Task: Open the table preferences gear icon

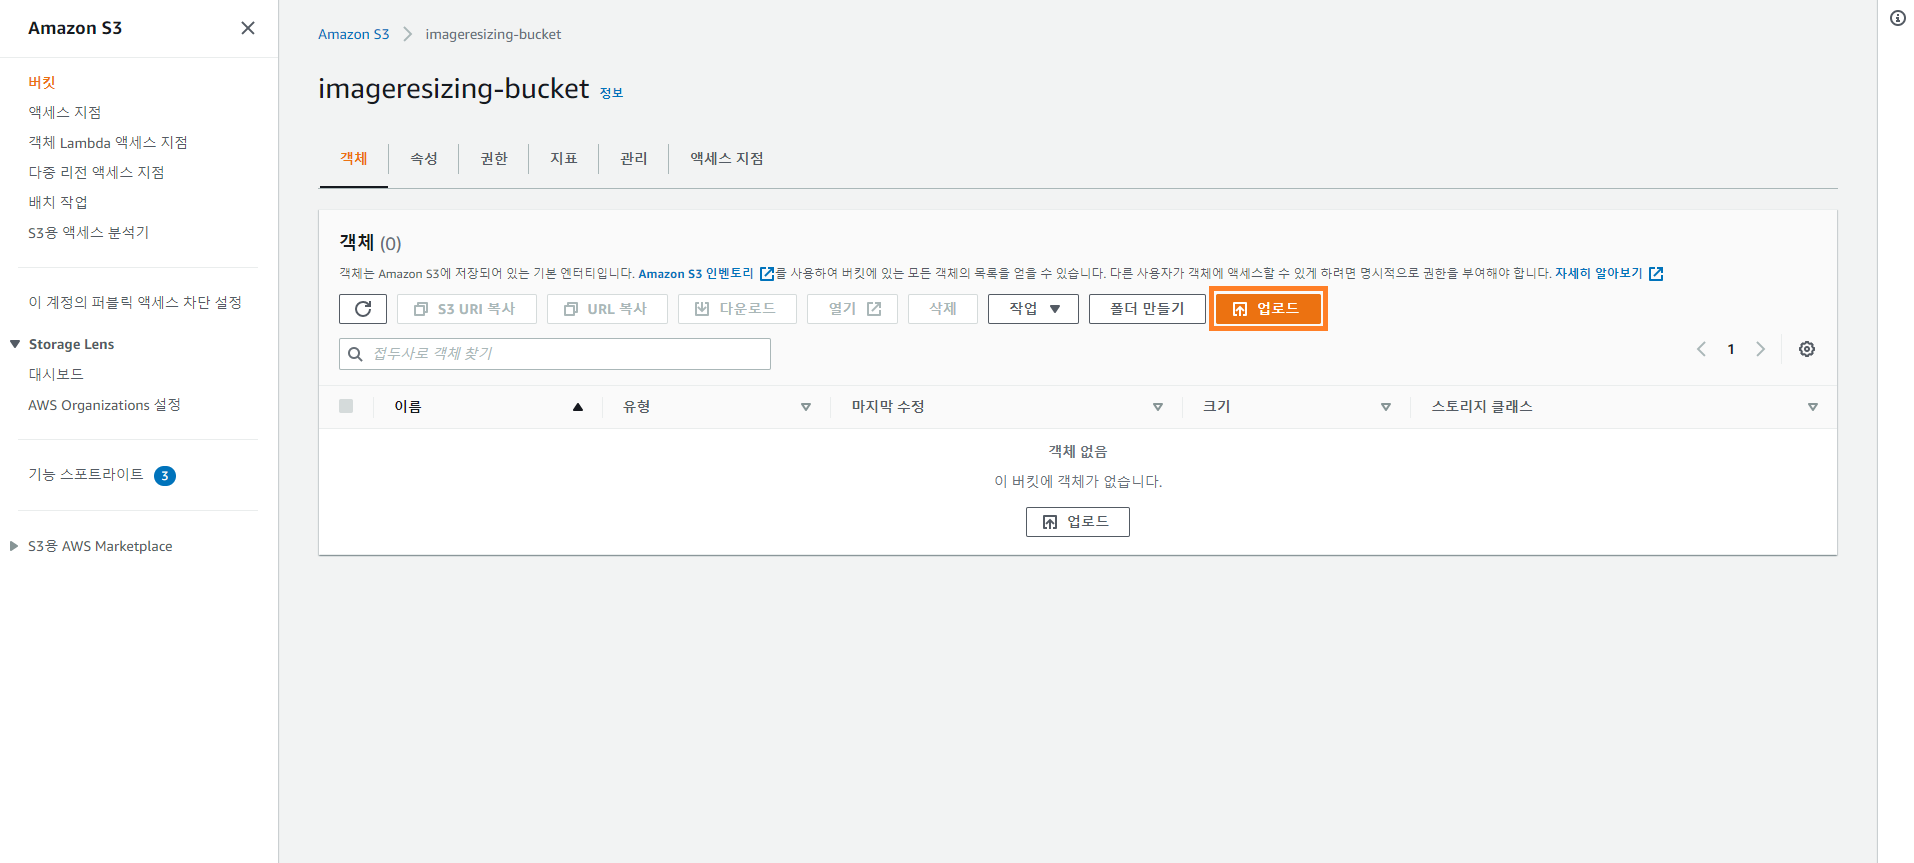Action: coord(1807,349)
